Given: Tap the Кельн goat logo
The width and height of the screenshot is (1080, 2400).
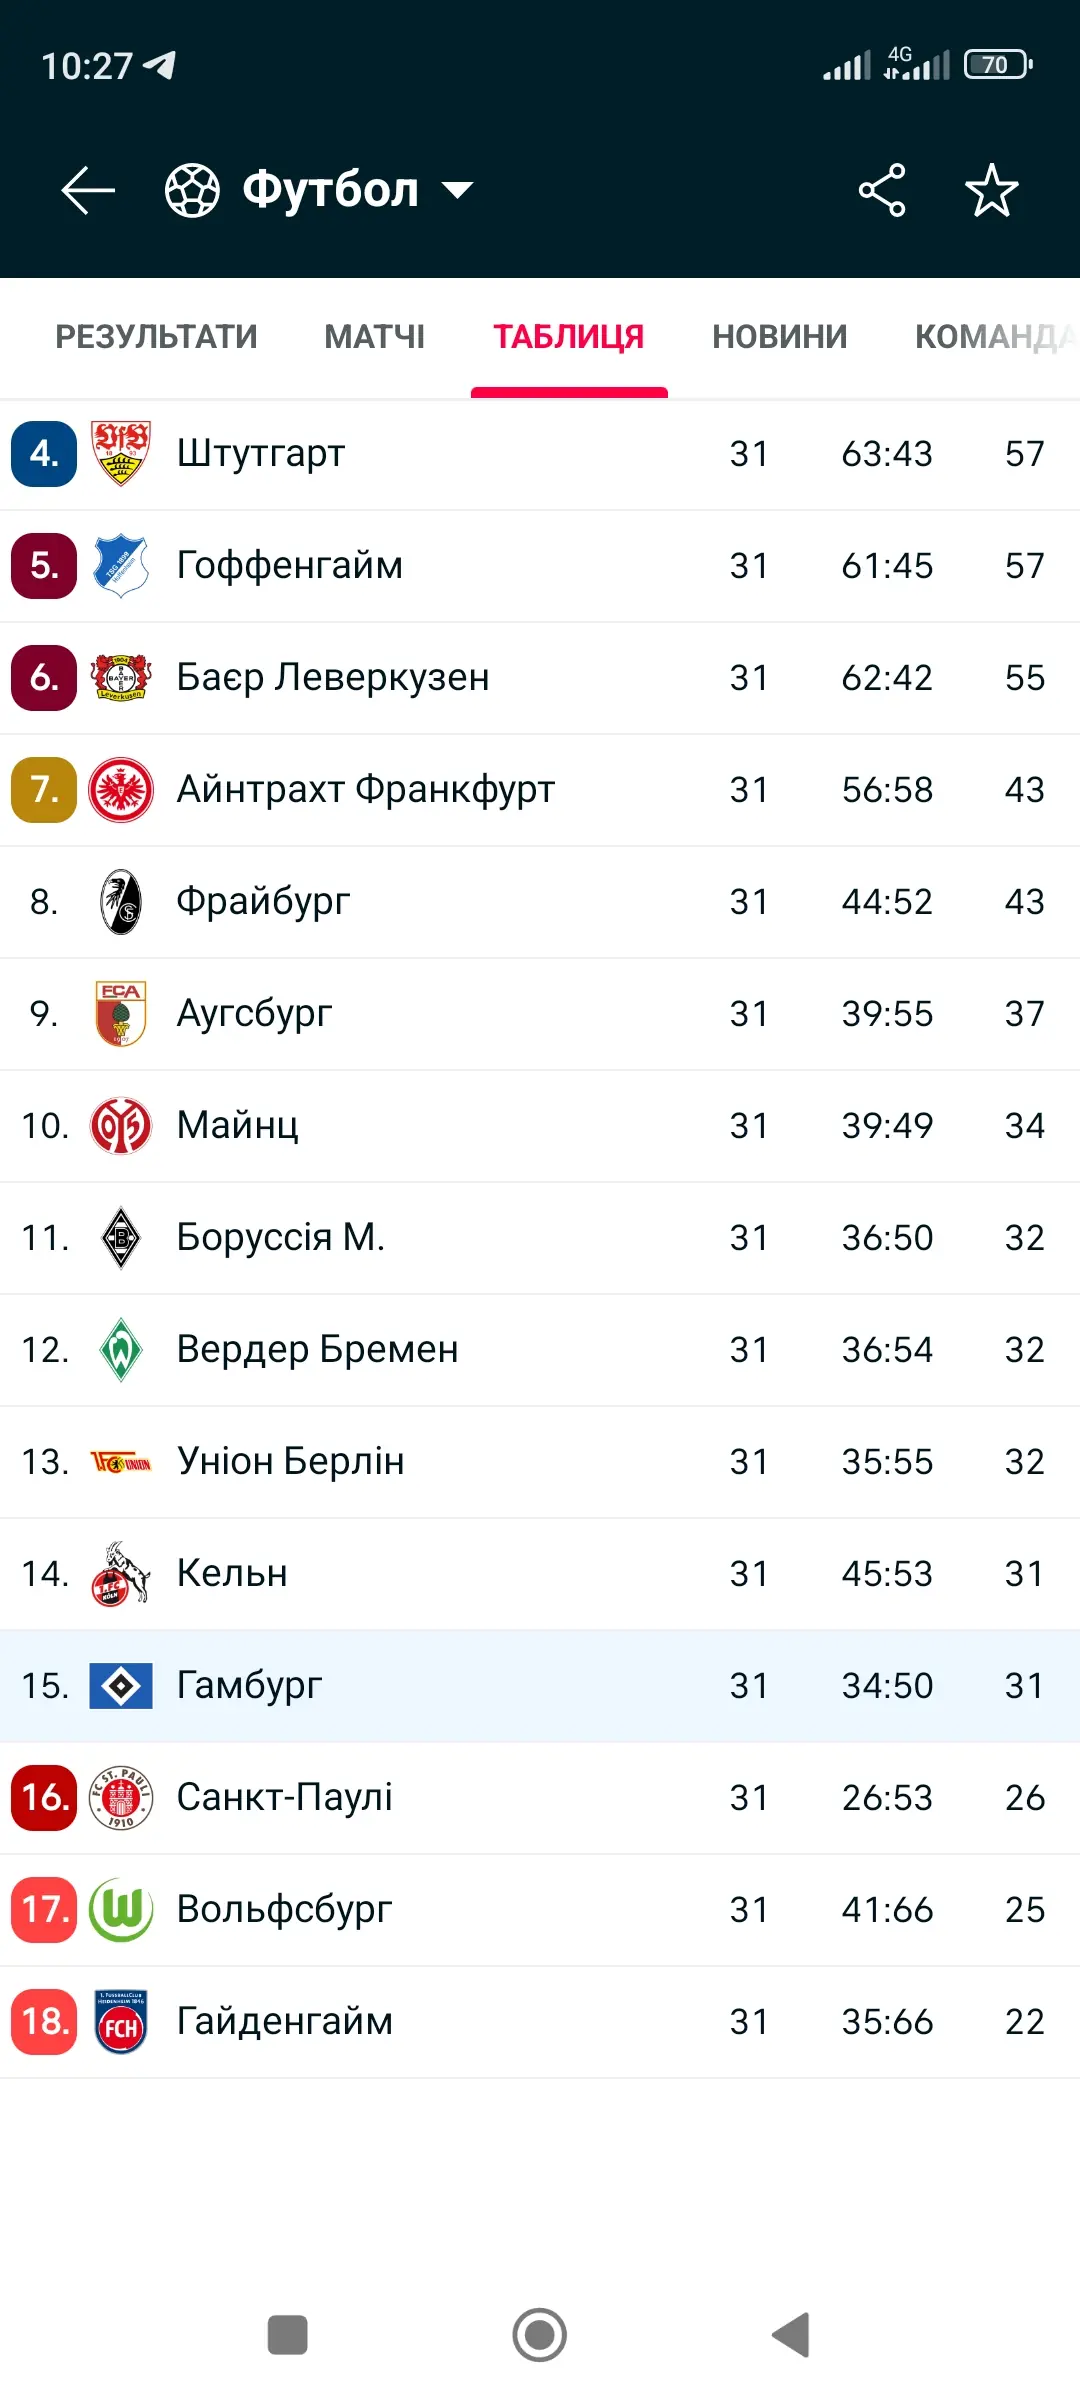Looking at the screenshot, I should click(121, 1574).
